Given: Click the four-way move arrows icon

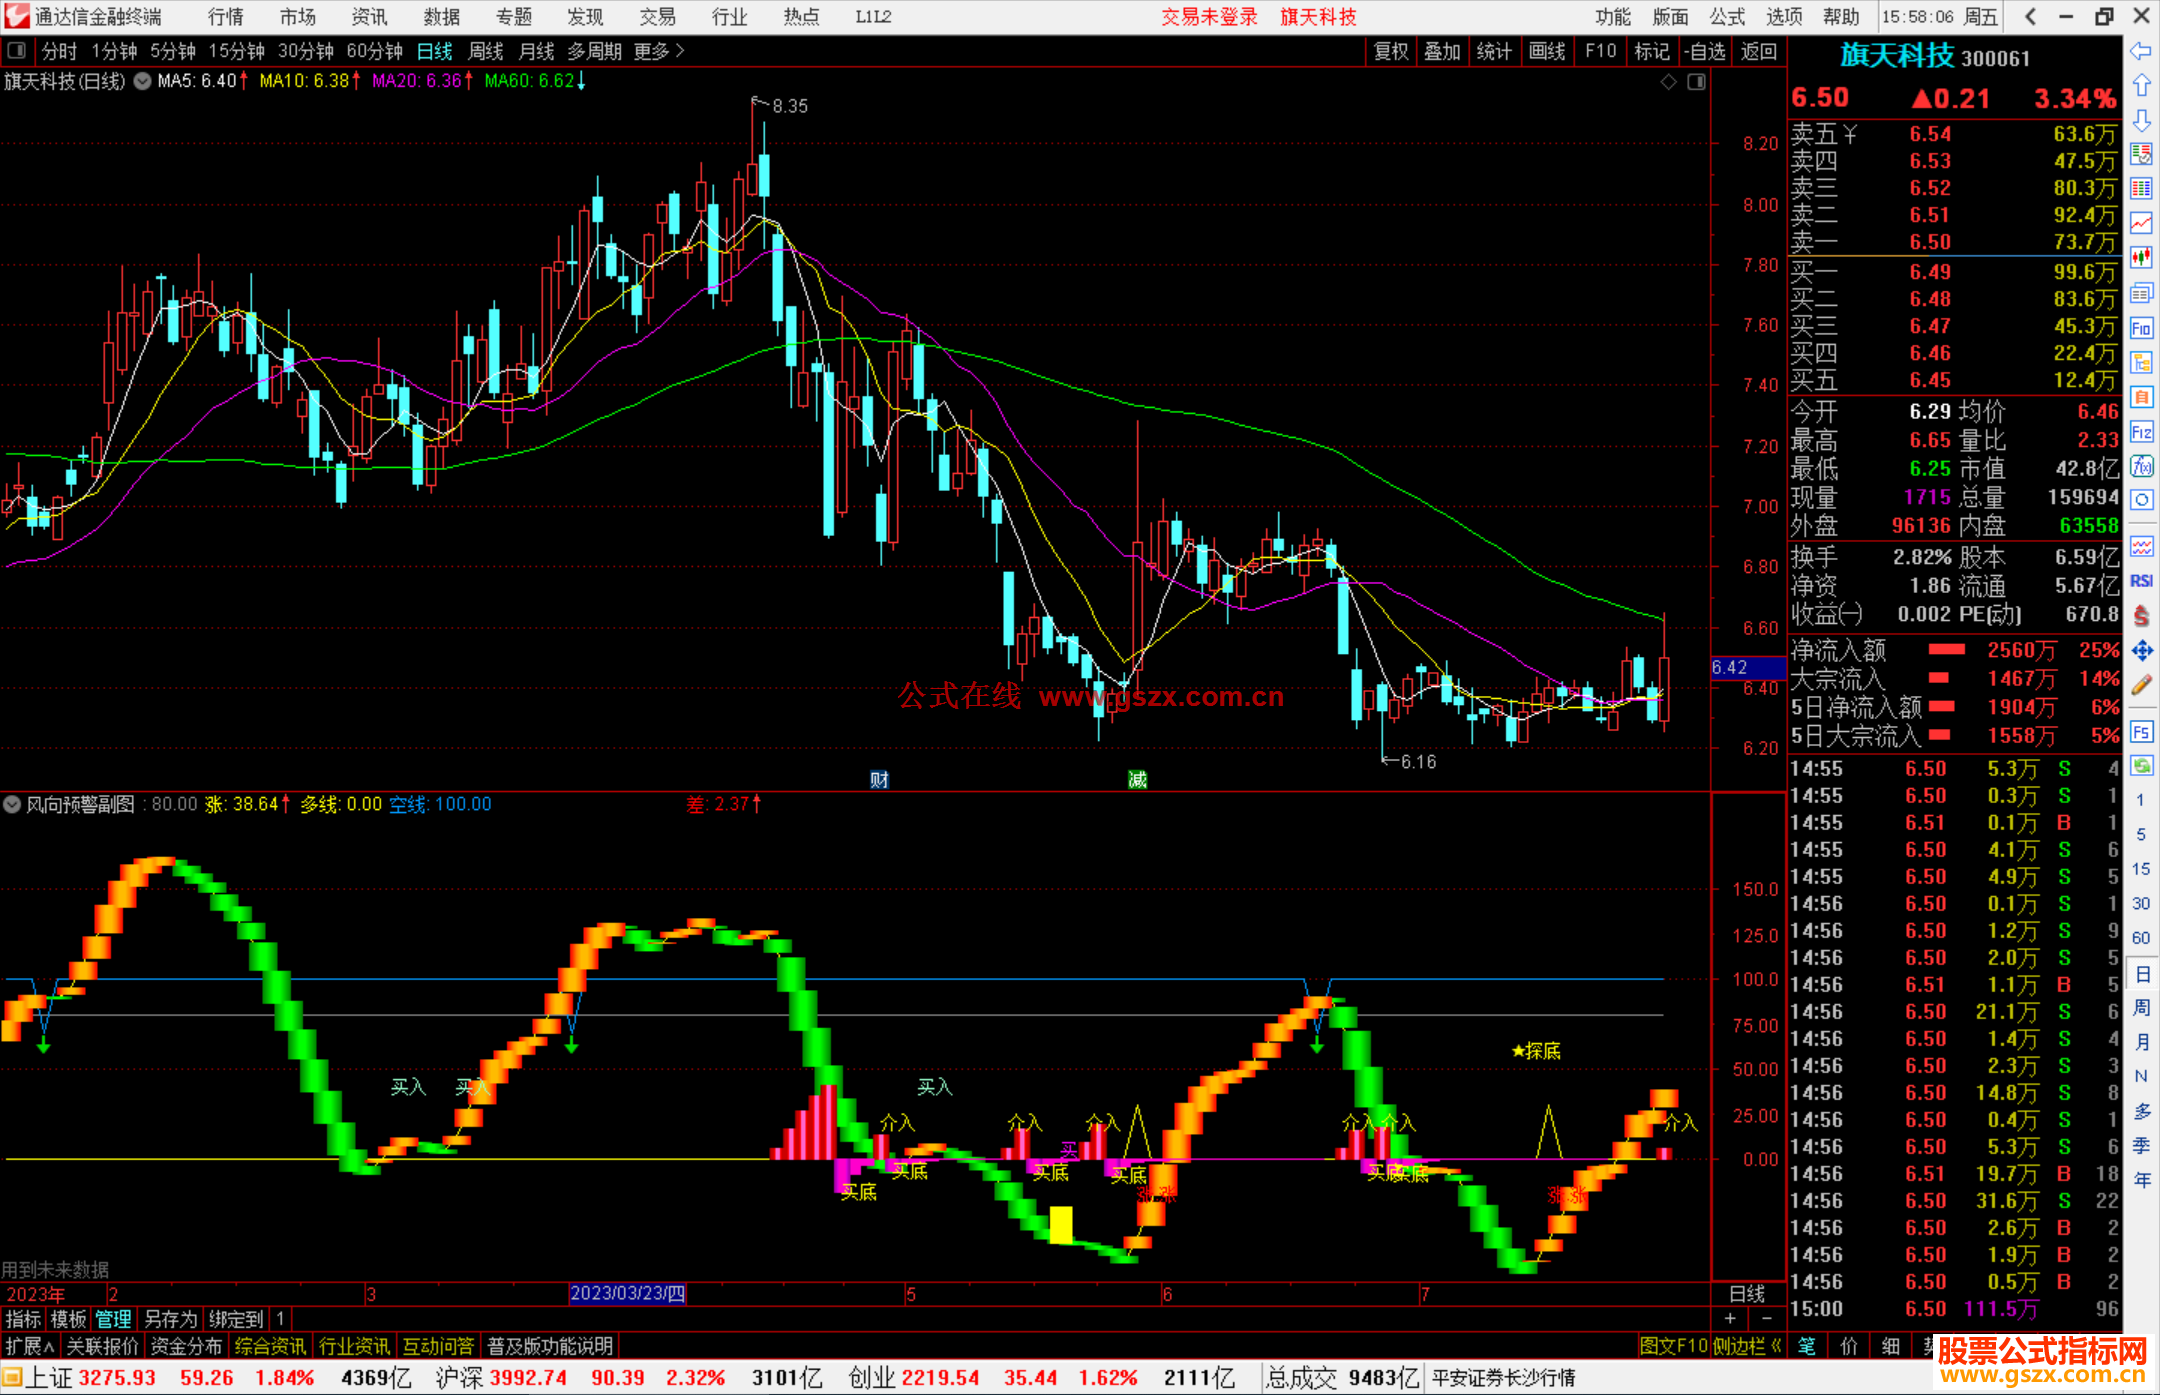Looking at the screenshot, I should point(2141,651).
